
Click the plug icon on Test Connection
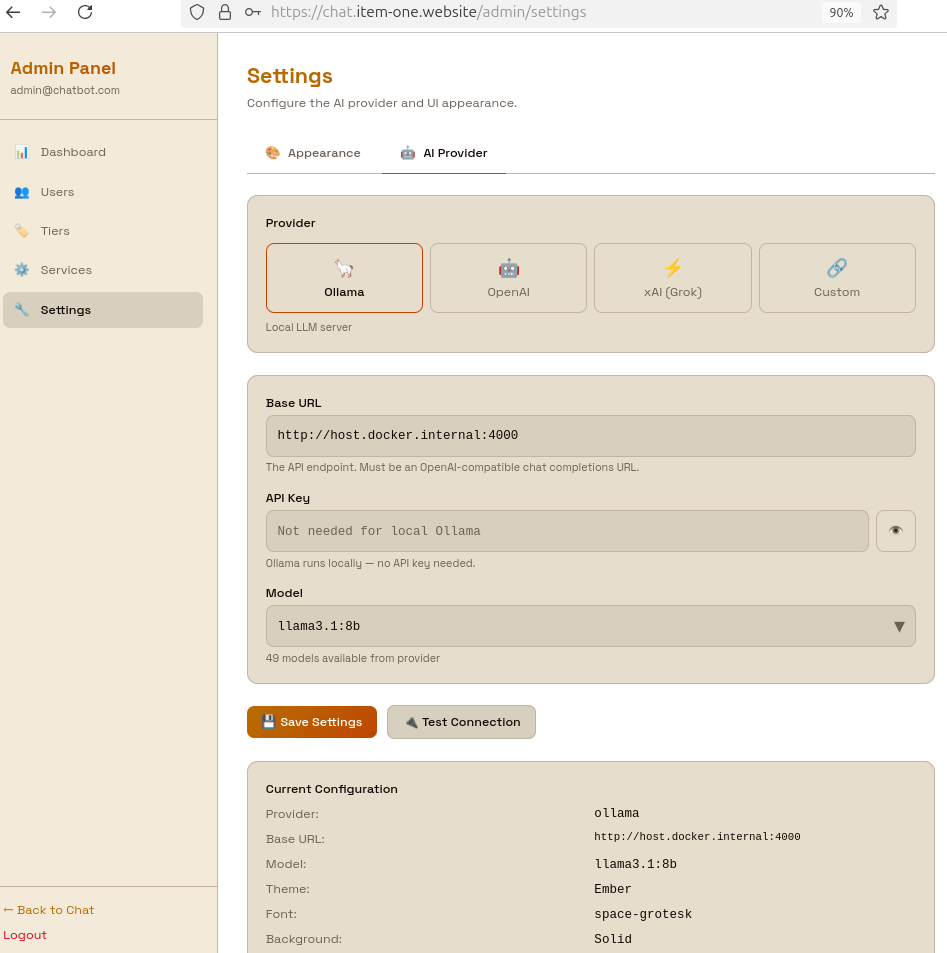point(412,722)
